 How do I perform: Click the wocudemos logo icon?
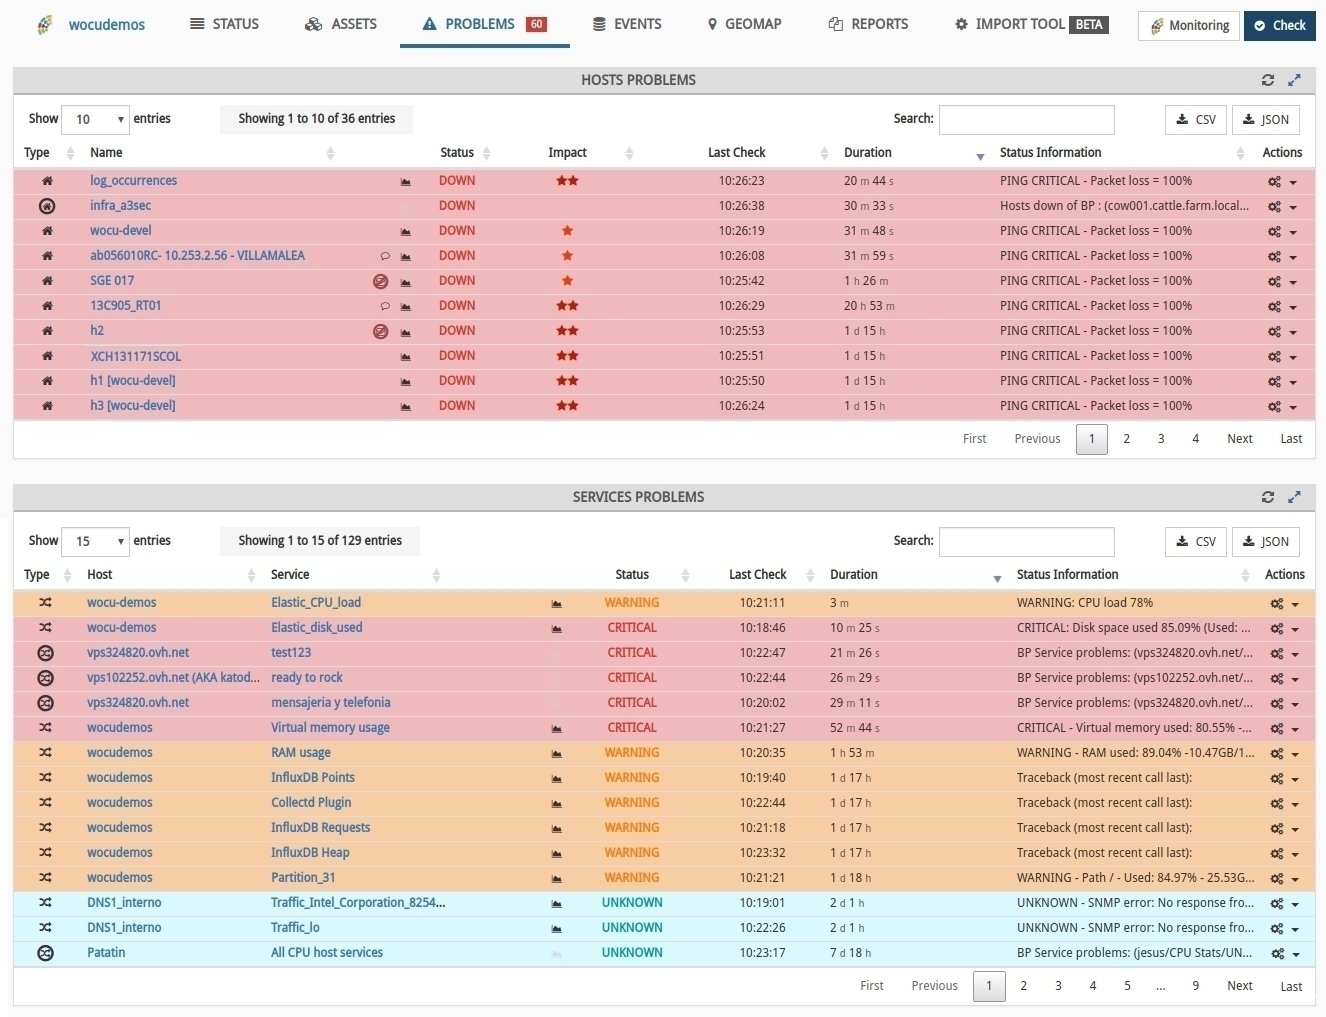[44, 25]
